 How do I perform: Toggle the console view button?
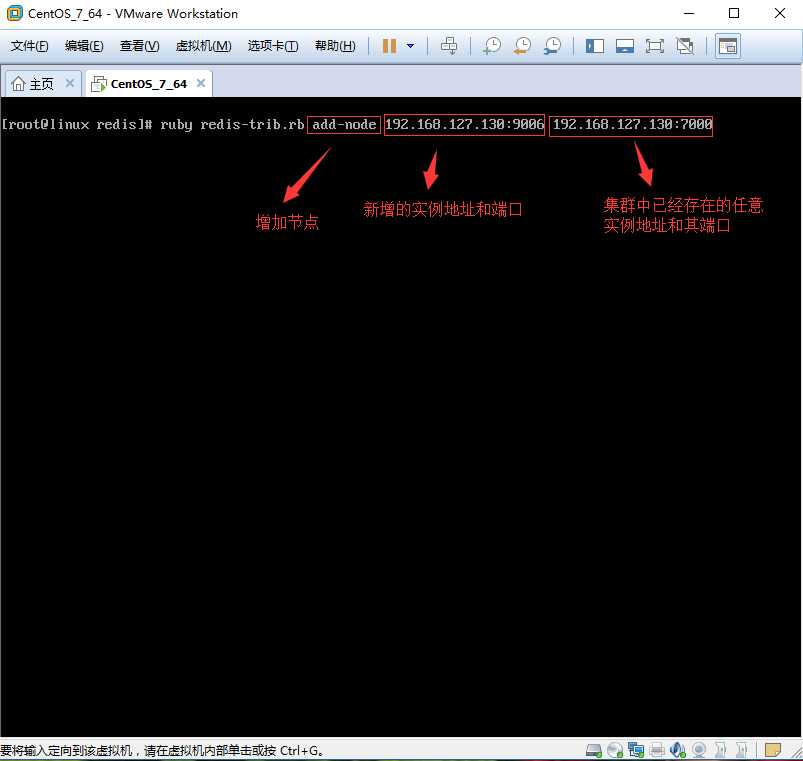727,46
